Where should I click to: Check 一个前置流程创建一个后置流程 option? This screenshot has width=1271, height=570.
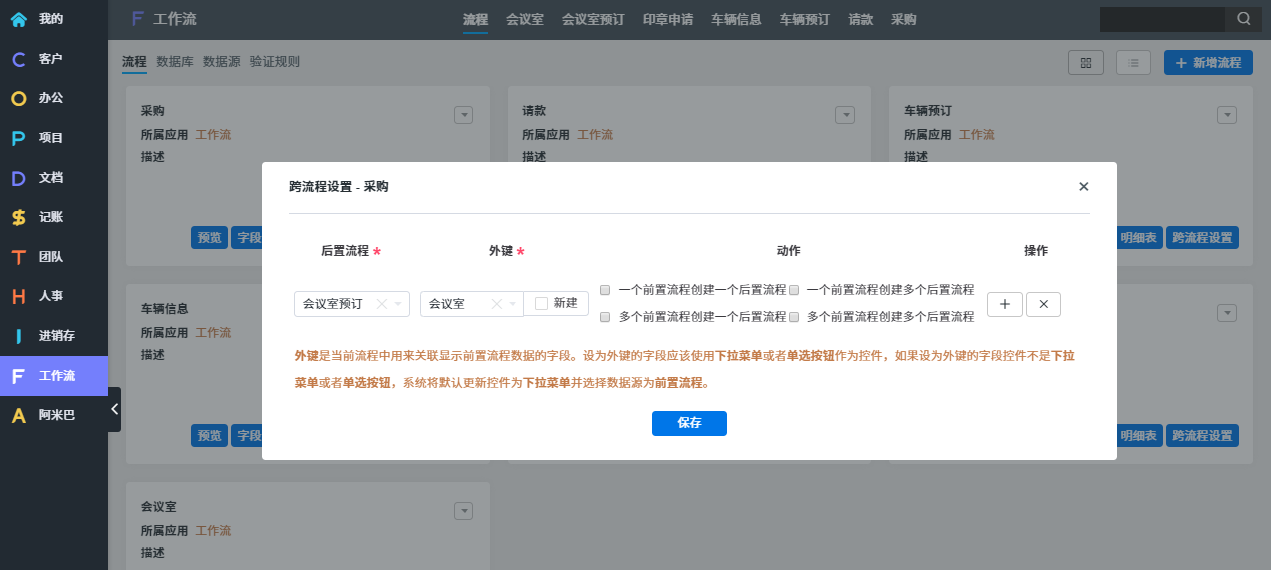605,290
